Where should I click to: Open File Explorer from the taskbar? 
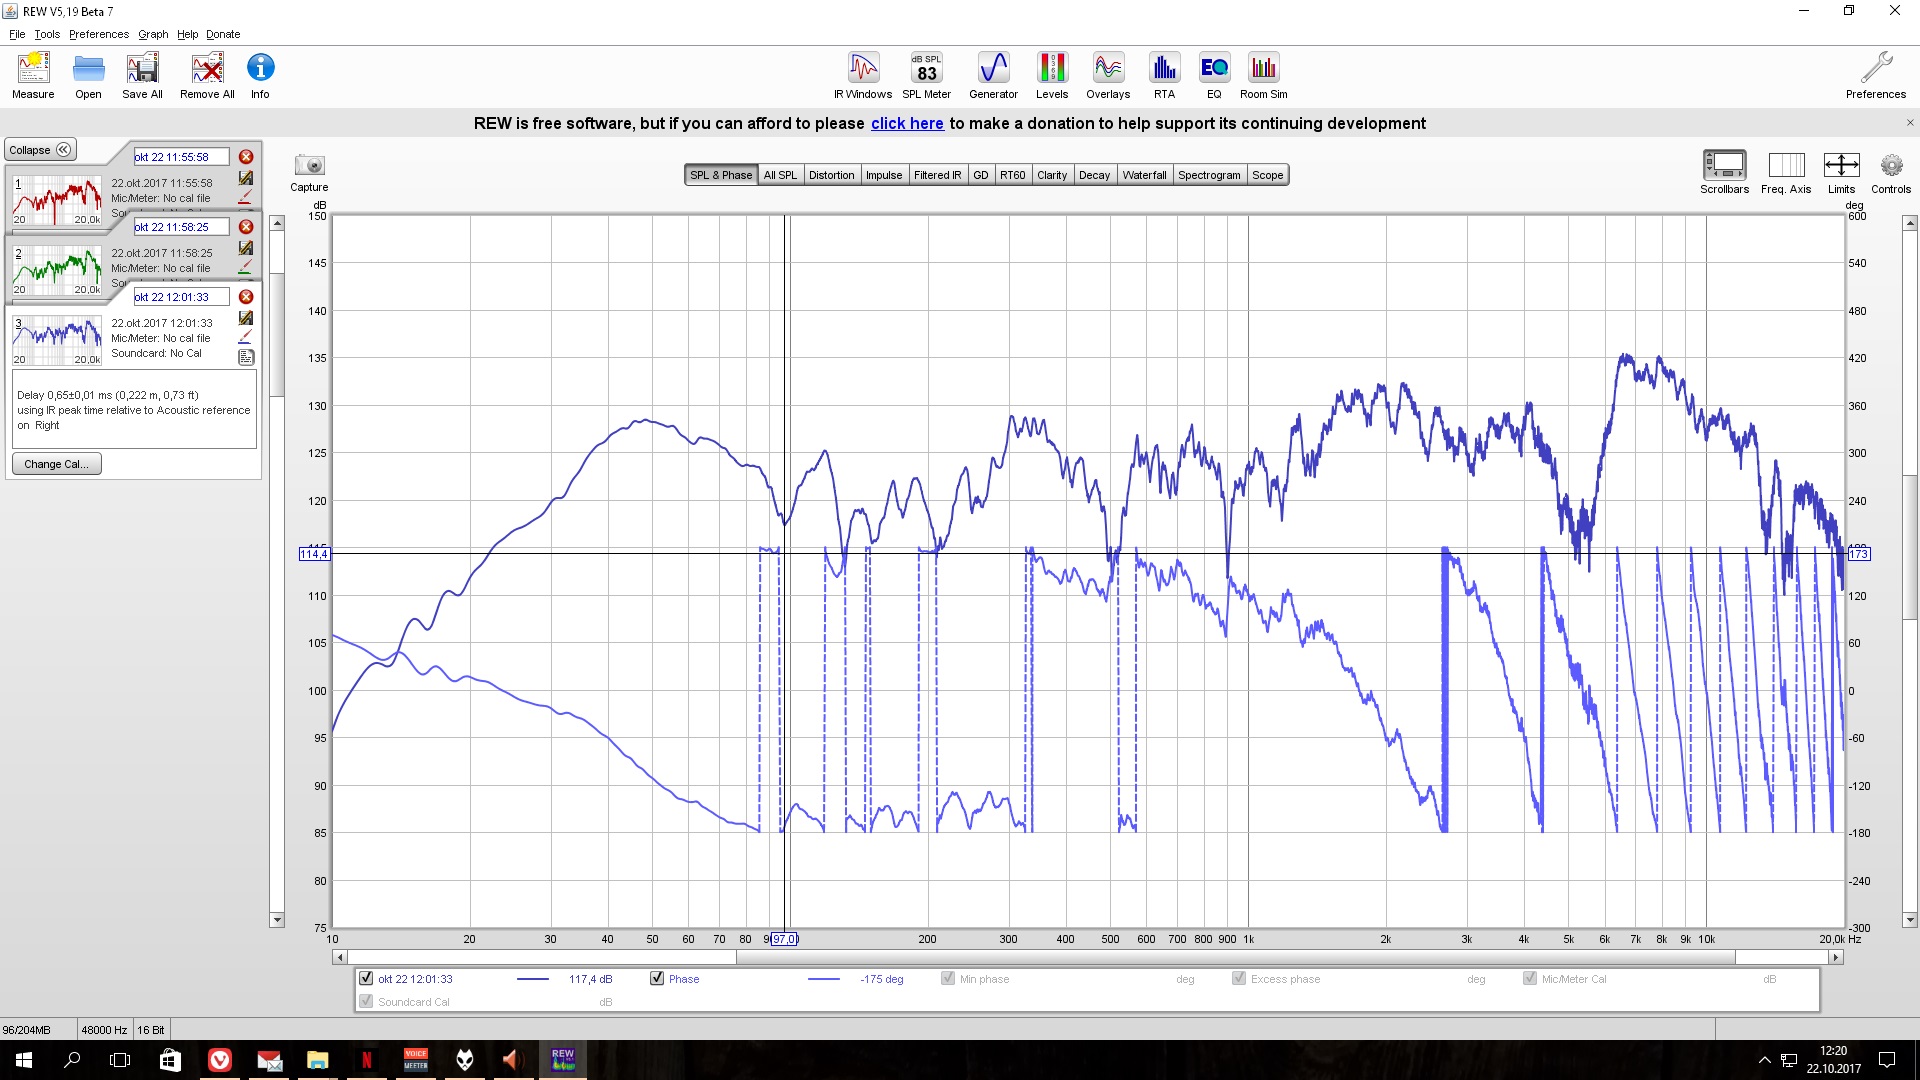pyautogui.click(x=318, y=1060)
